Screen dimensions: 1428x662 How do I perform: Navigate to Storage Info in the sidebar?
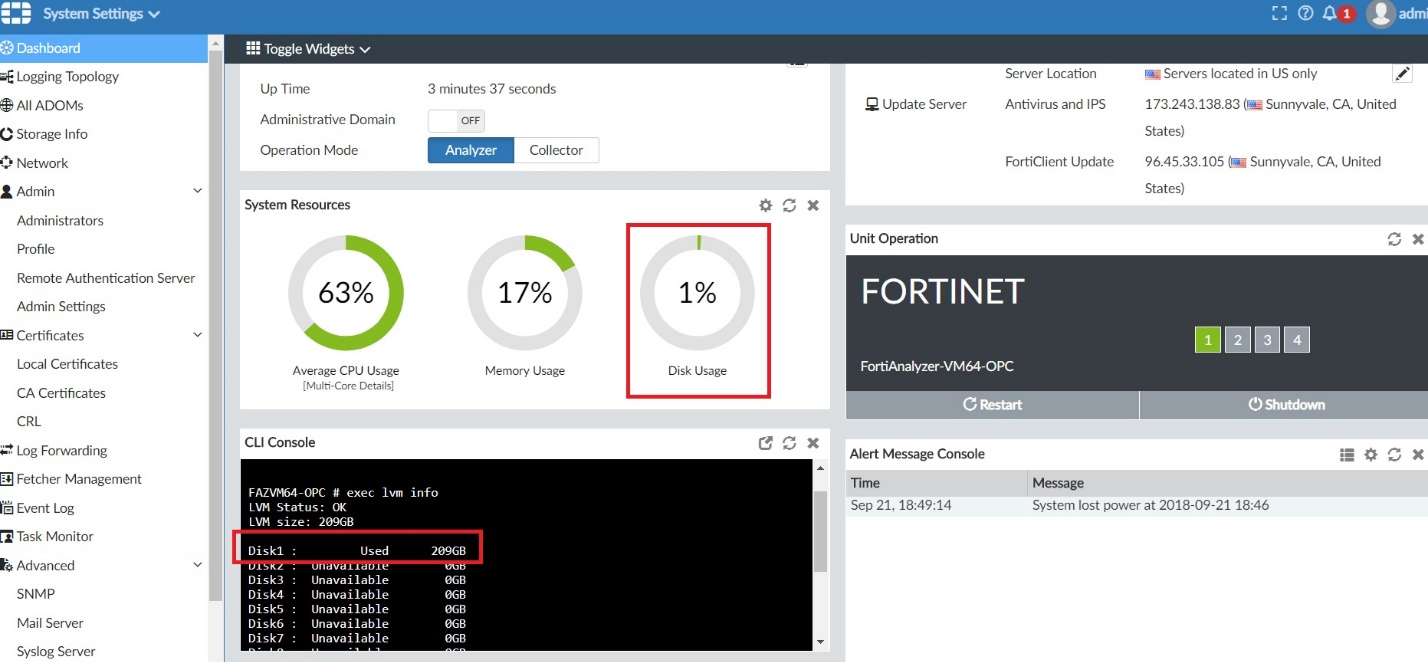[51, 133]
